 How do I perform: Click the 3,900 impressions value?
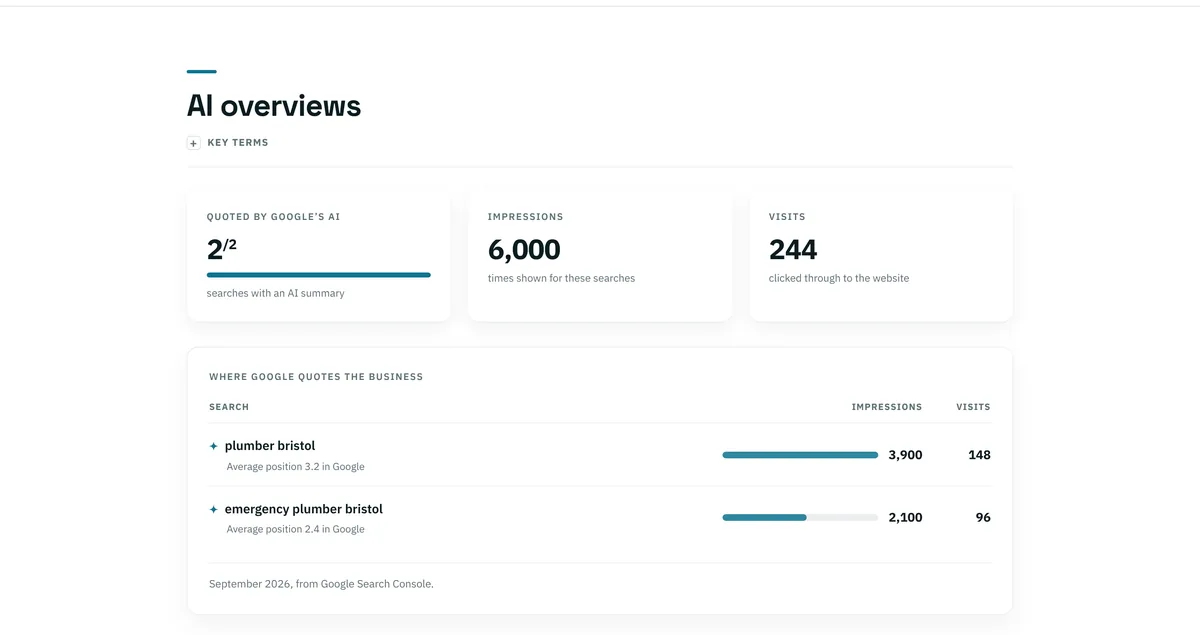(905, 455)
